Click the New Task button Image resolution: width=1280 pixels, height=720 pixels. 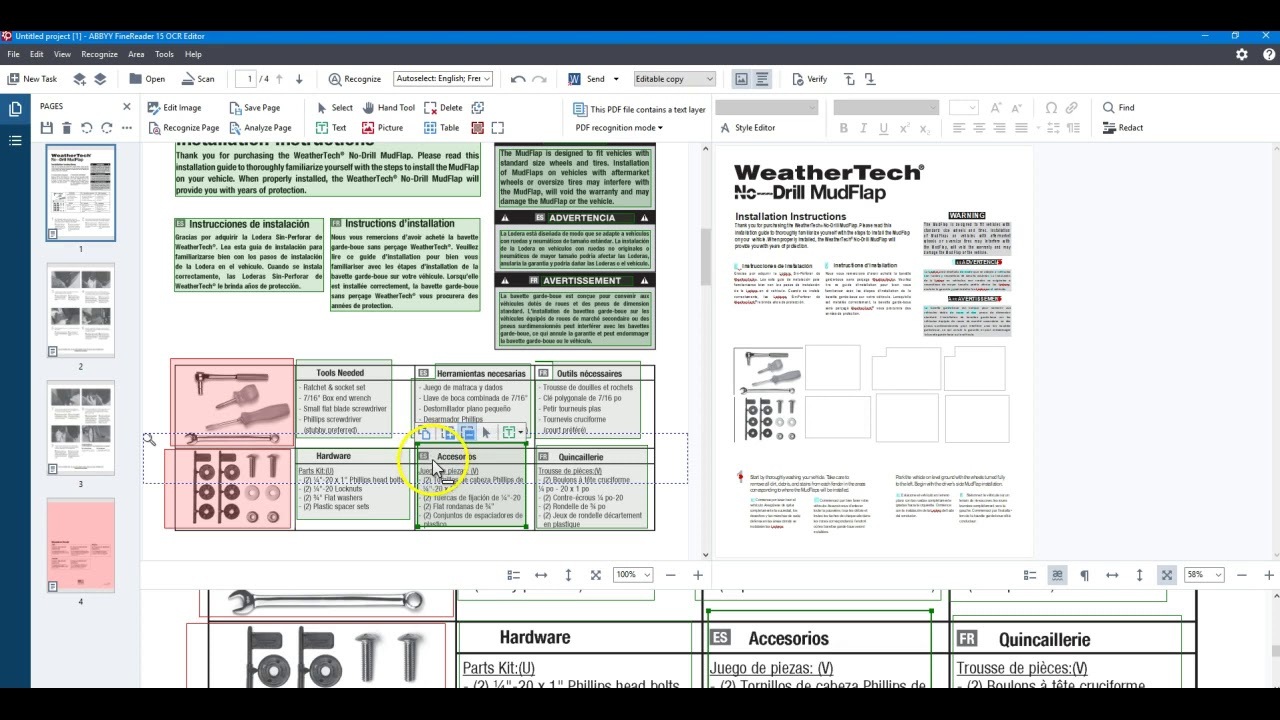click(x=33, y=79)
